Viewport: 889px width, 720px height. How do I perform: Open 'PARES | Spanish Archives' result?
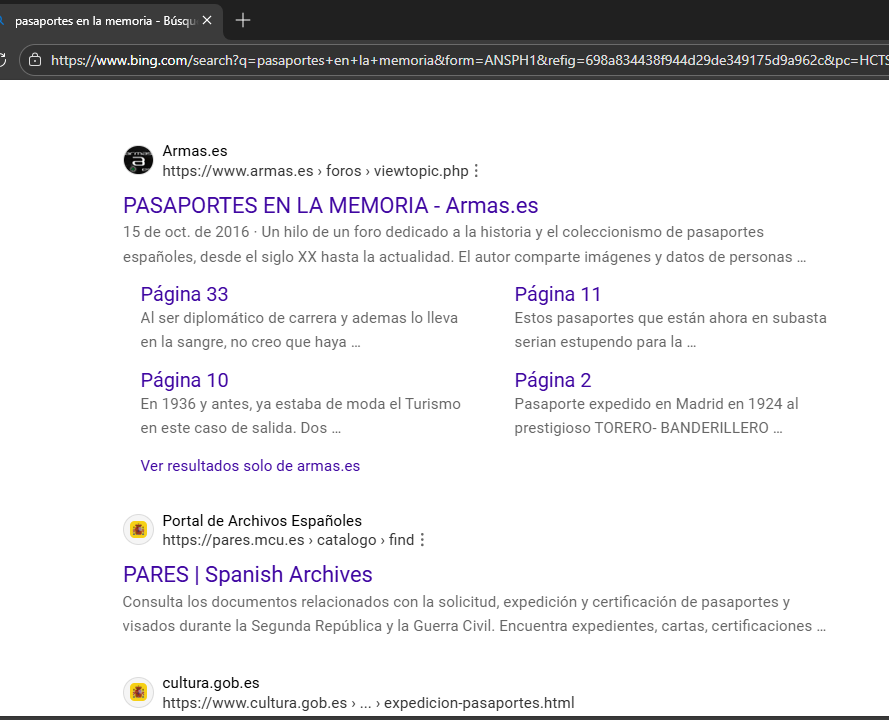click(247, 575)
